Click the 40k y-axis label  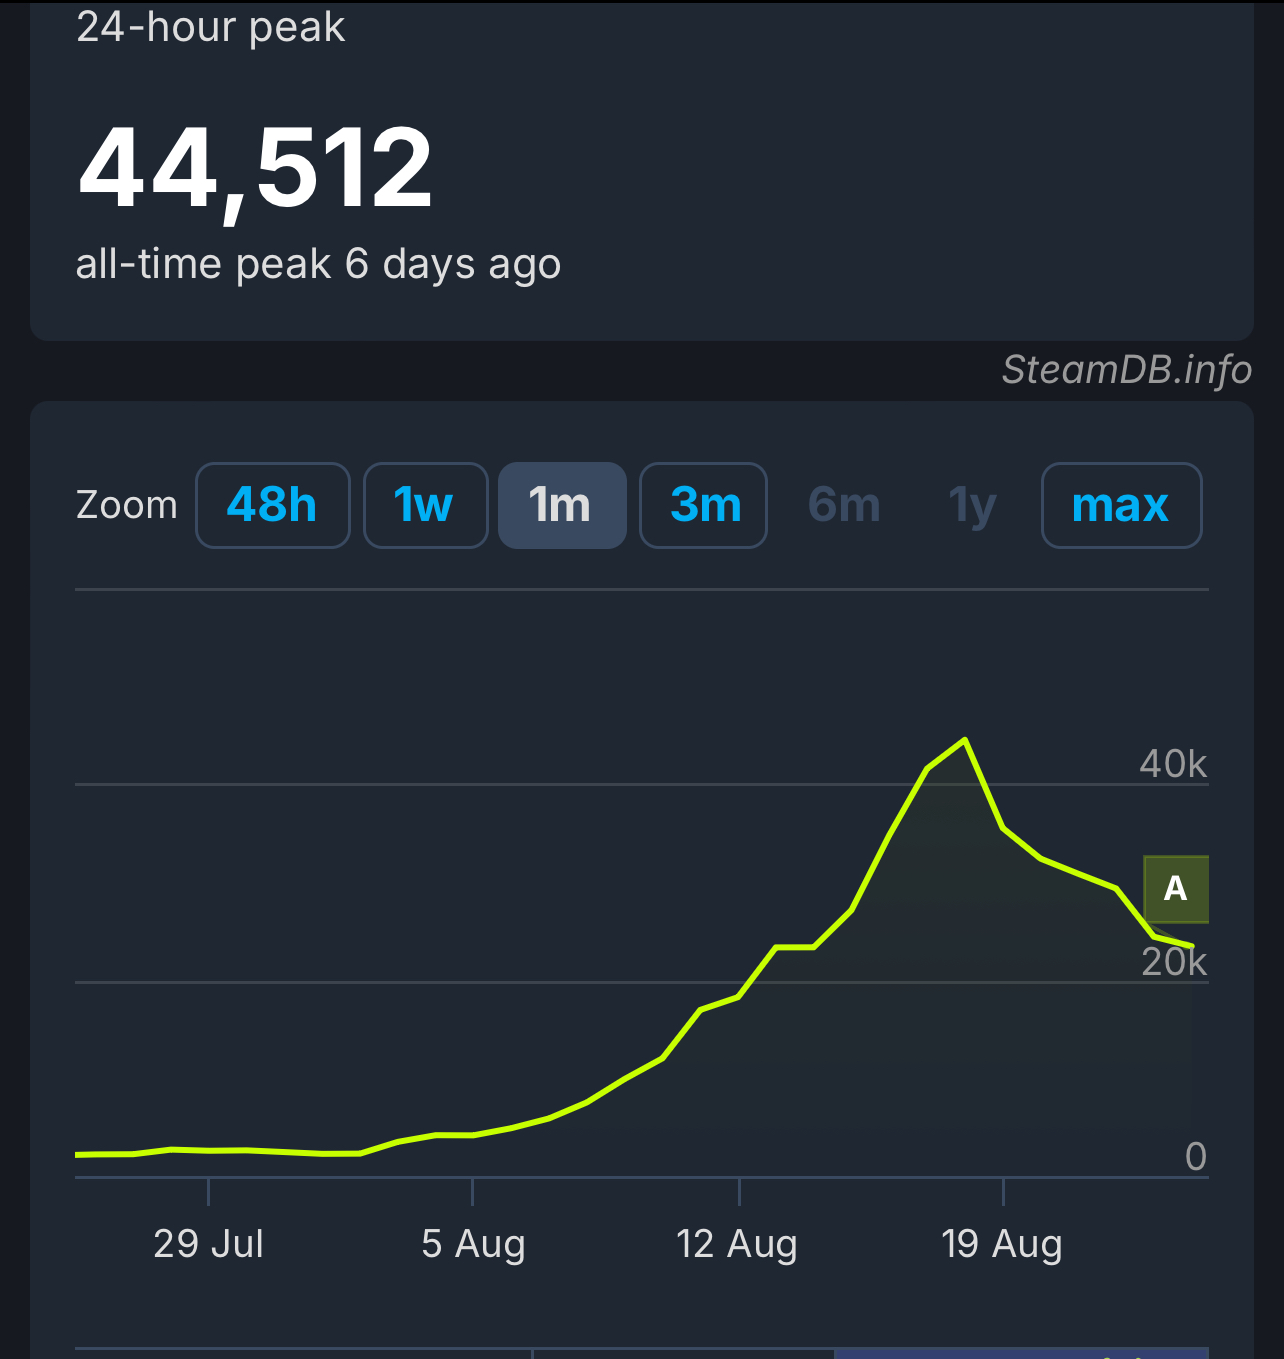pos(1172,764)
